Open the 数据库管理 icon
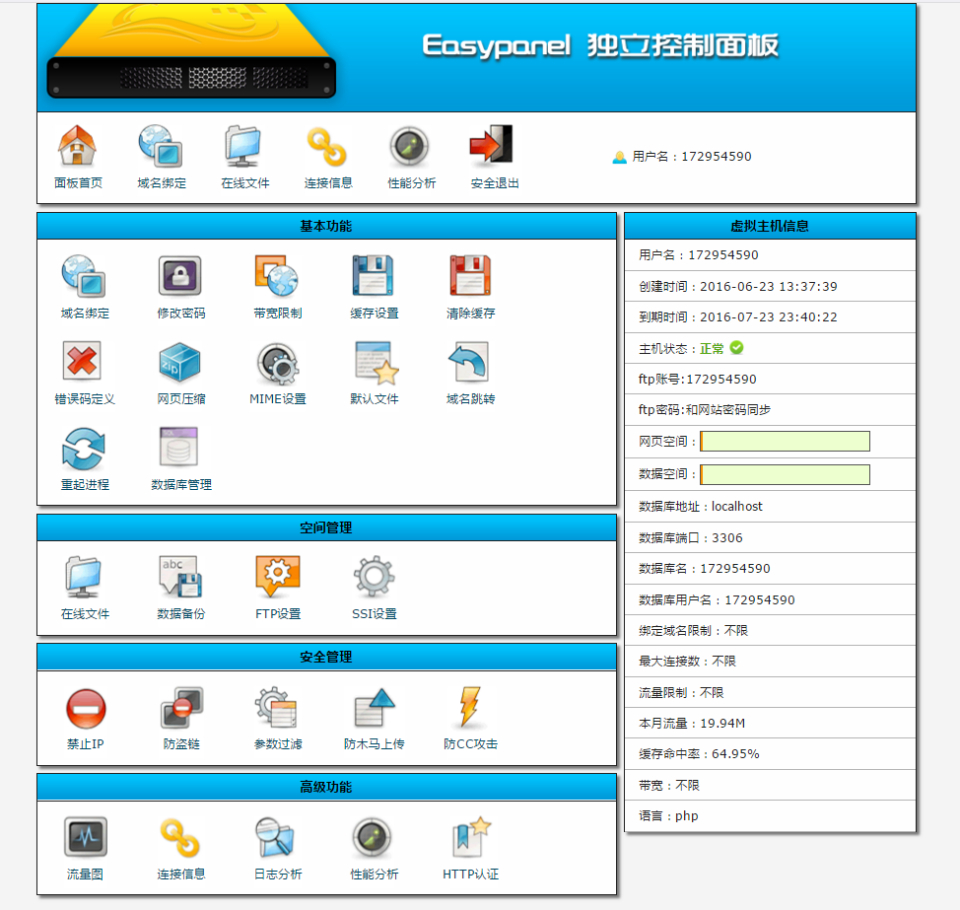 click(179, 447)
